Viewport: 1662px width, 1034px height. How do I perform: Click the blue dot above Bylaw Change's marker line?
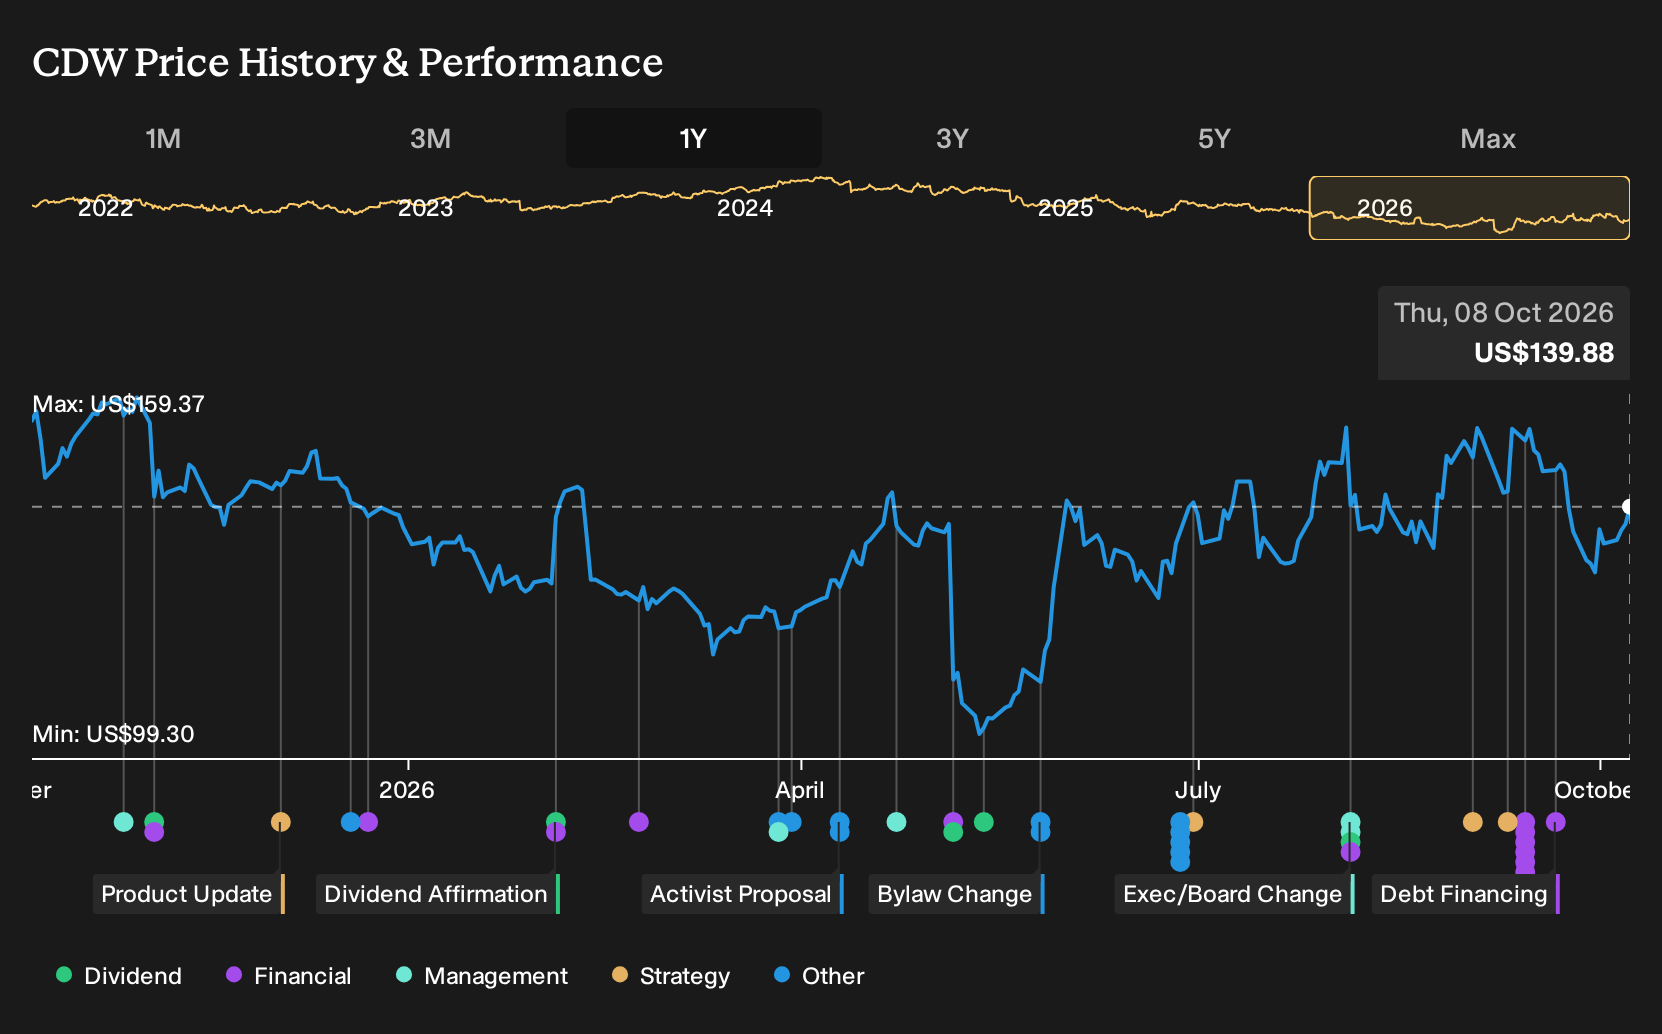1041,822
